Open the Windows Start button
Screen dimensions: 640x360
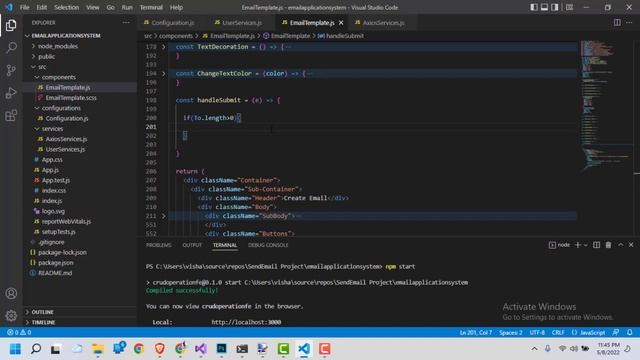(x=15, y=349)
